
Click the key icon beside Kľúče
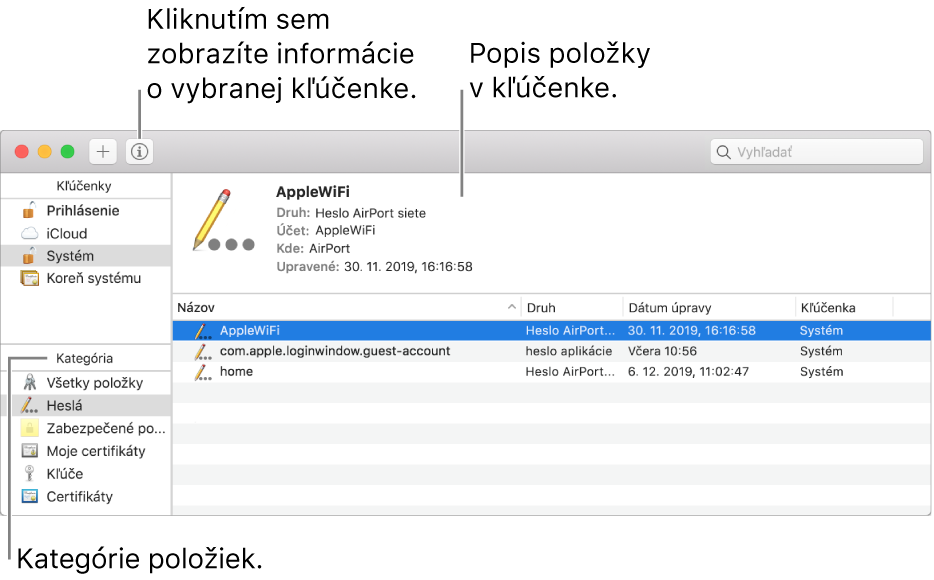pyautogui.click(x=29, y=473)
